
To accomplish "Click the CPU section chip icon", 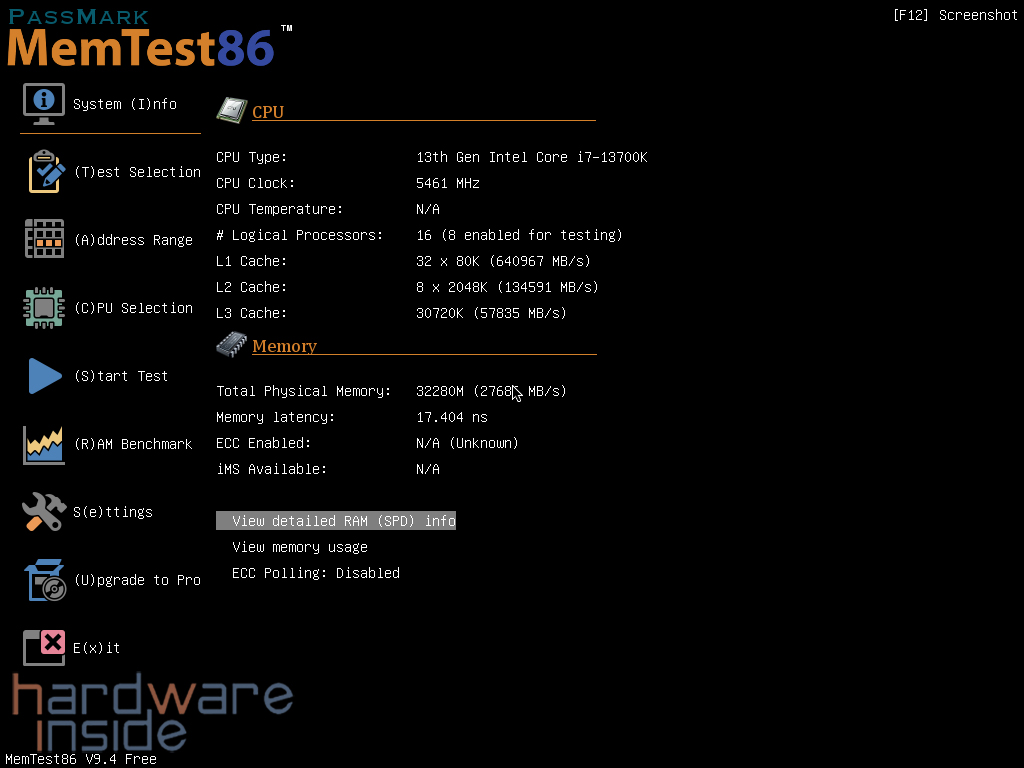I will point(232,110).
